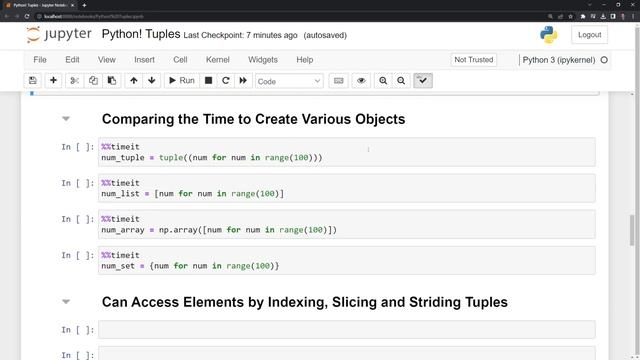Click the eye icon in the toolbar
The width and height of the screenshot is (640, 360).
[x=361, y=81]
